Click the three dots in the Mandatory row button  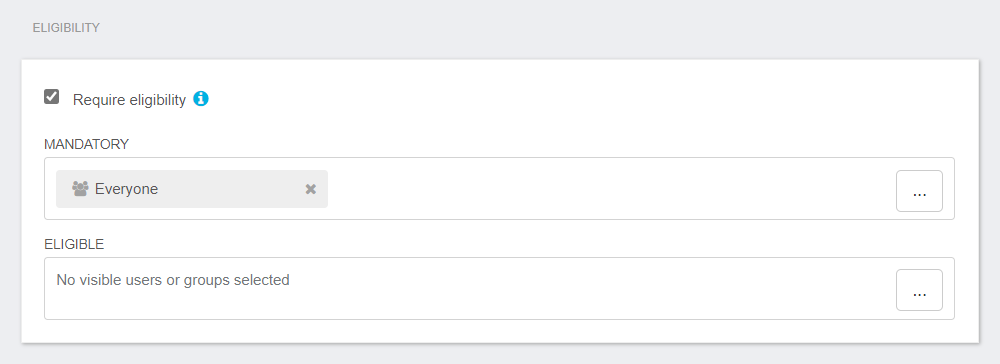point(919,193)
